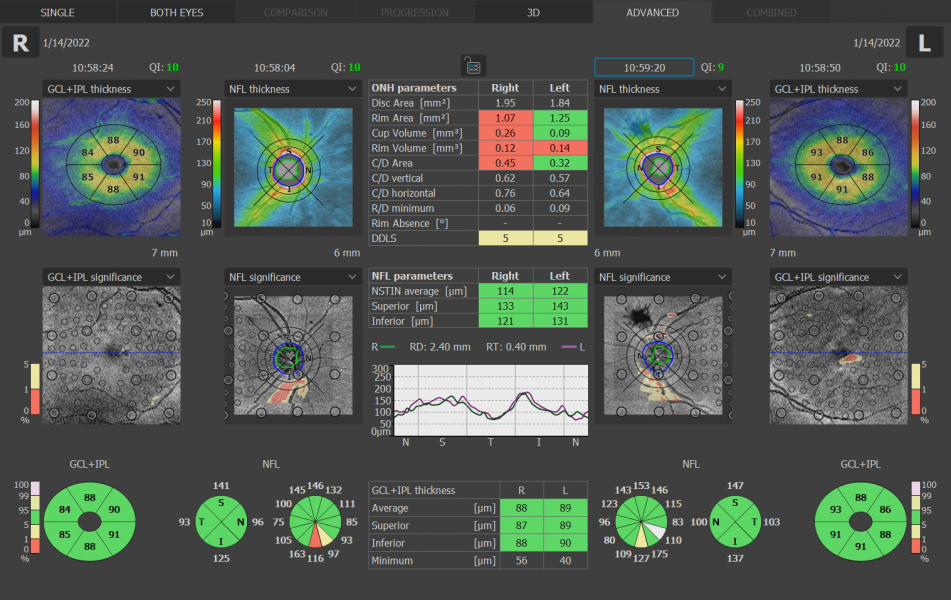Click the left eye GCL+IPL color scale bar

[x=915, y=164]
